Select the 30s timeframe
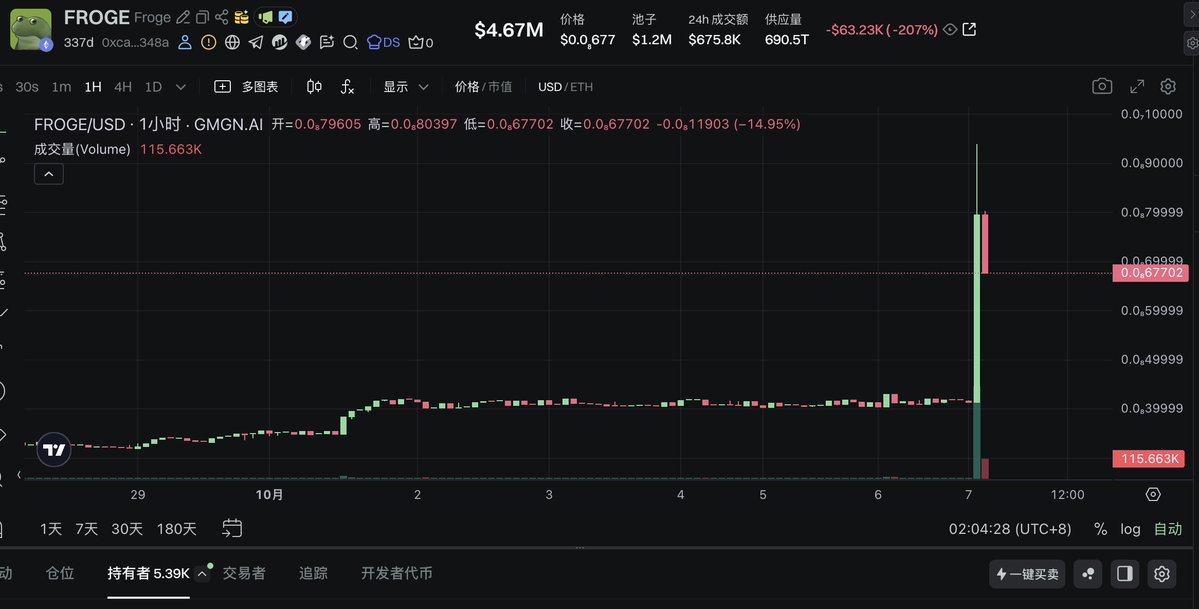The width and height of the screenshot is (1199, 609). pos(27,86)
